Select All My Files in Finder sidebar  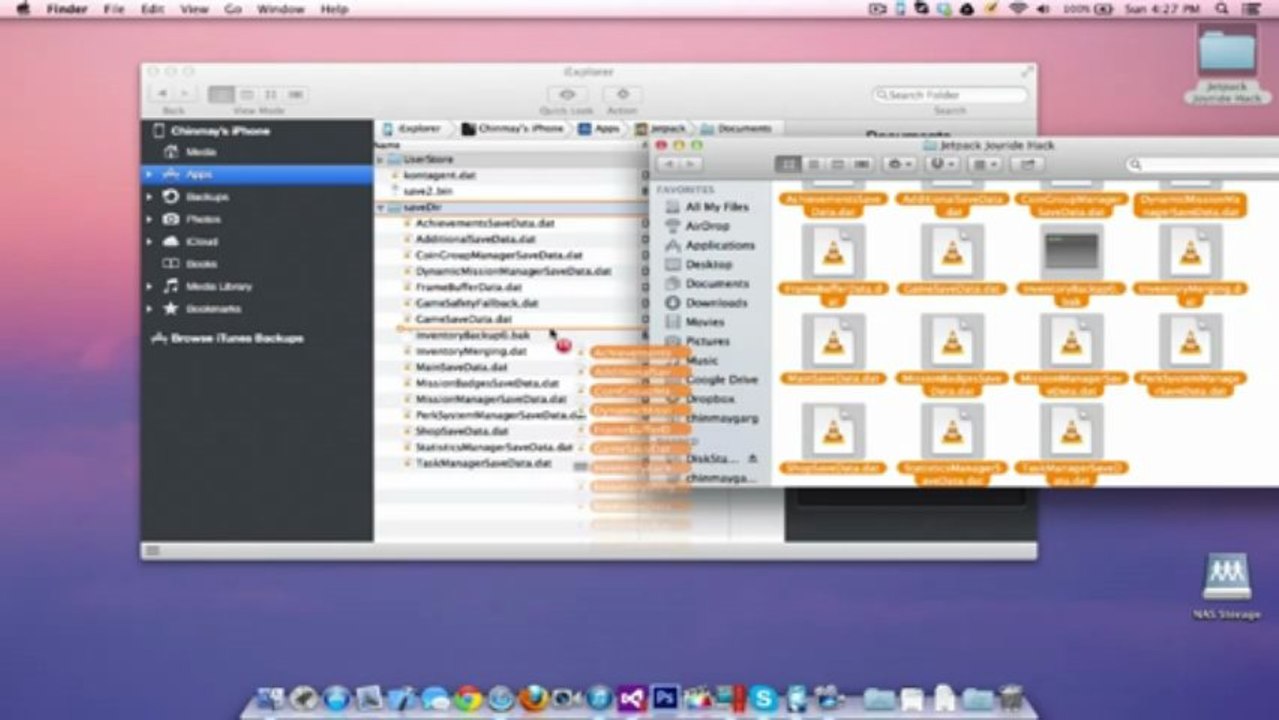coord(706,207)
